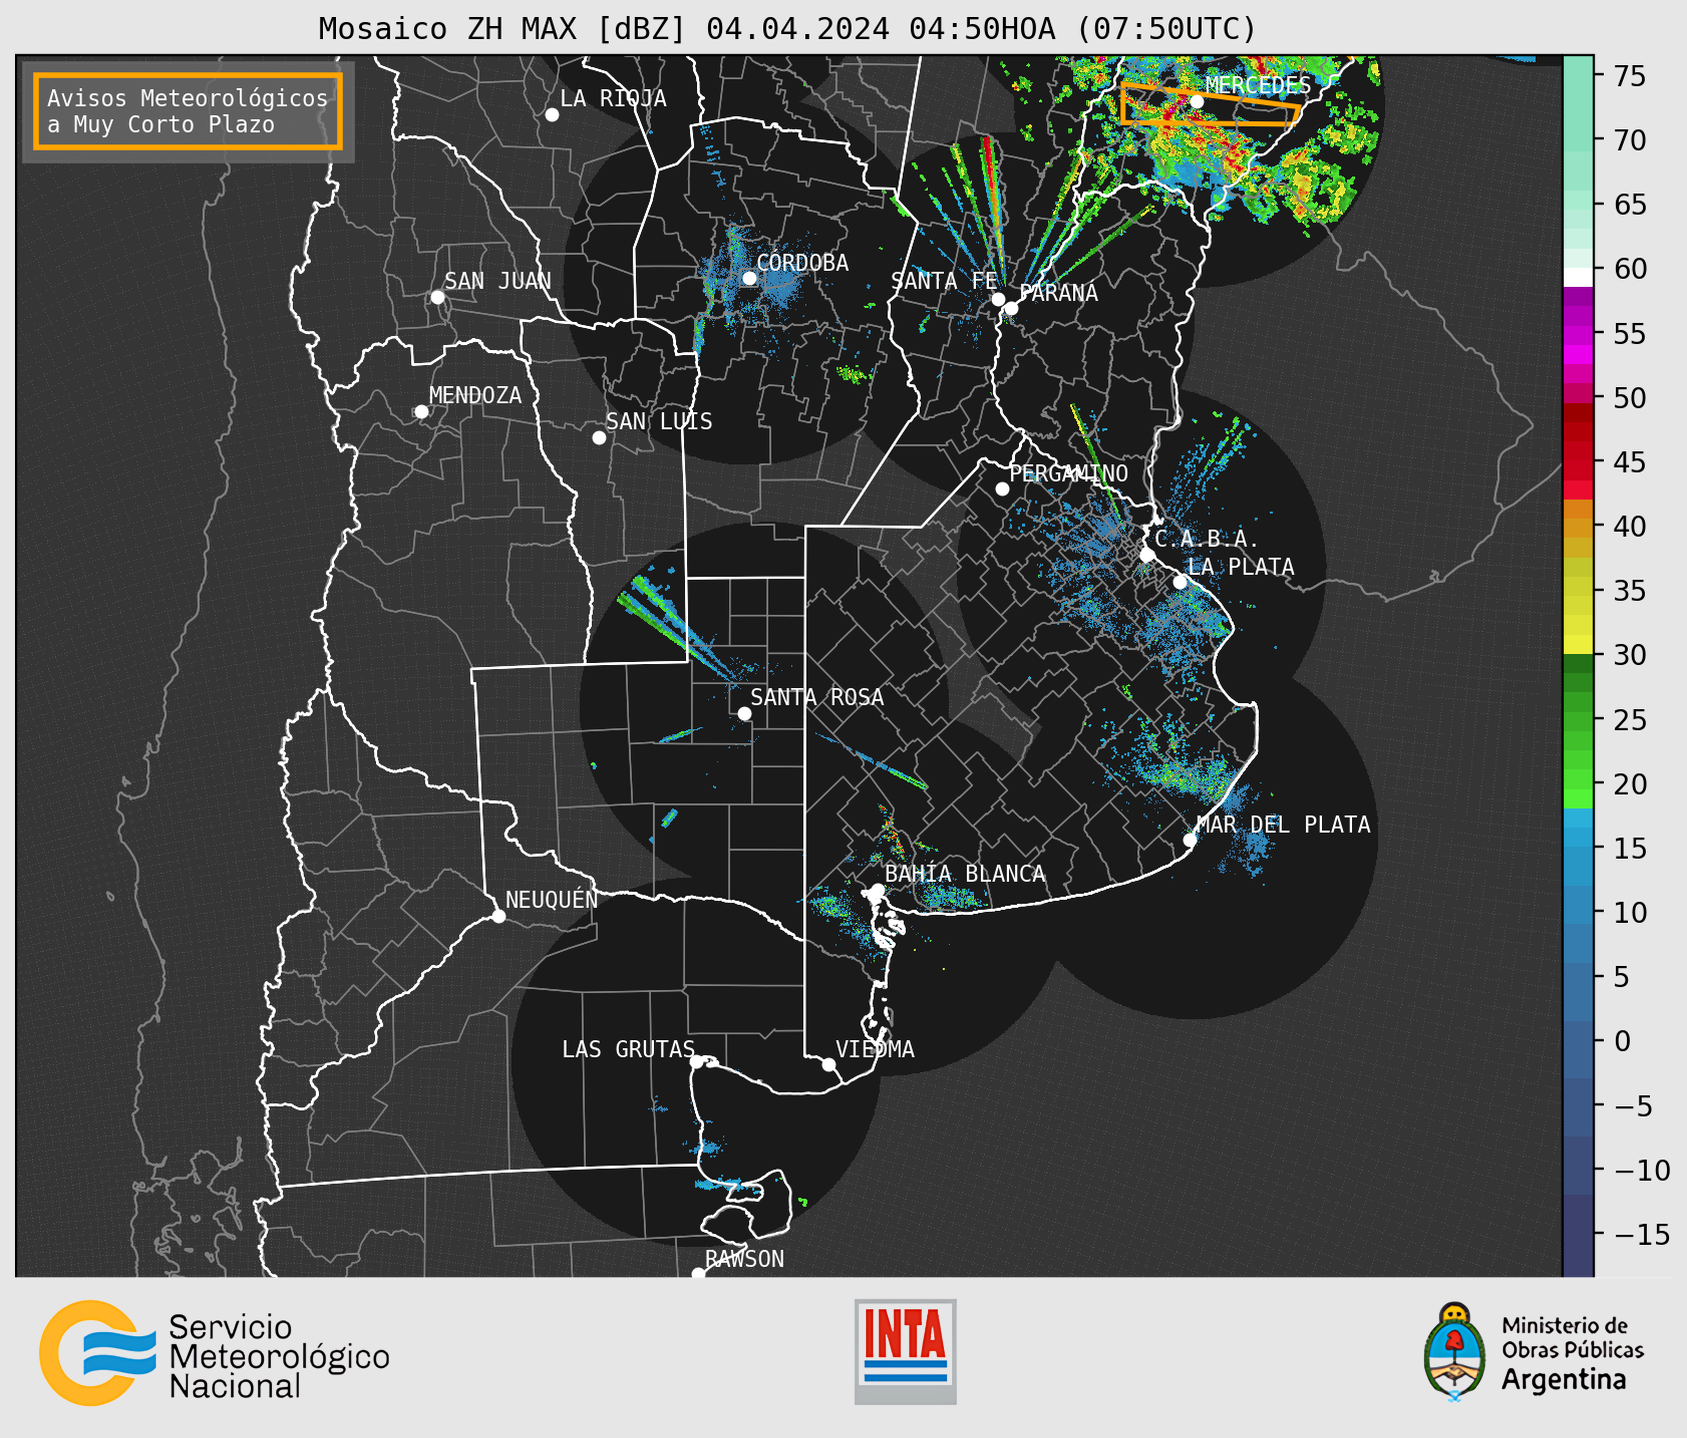Click the INTA logo

click(x=905, y=1351)
